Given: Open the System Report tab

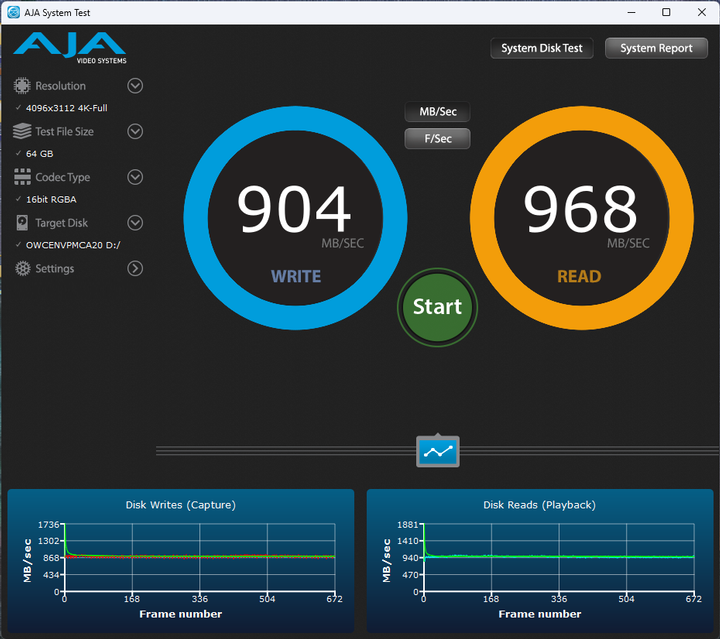Looking at the screenshot, I should [x=656, y=48].
